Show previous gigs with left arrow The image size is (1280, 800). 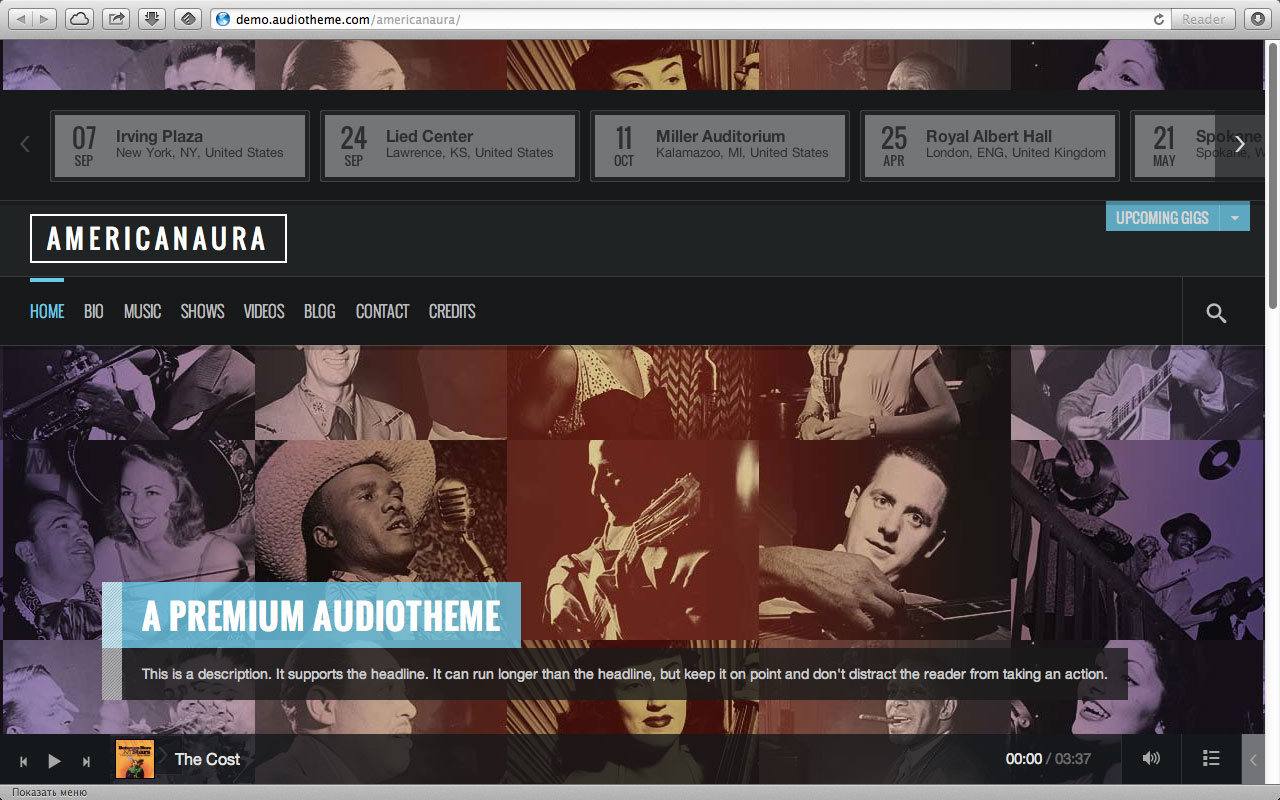[x=25, y=144]
